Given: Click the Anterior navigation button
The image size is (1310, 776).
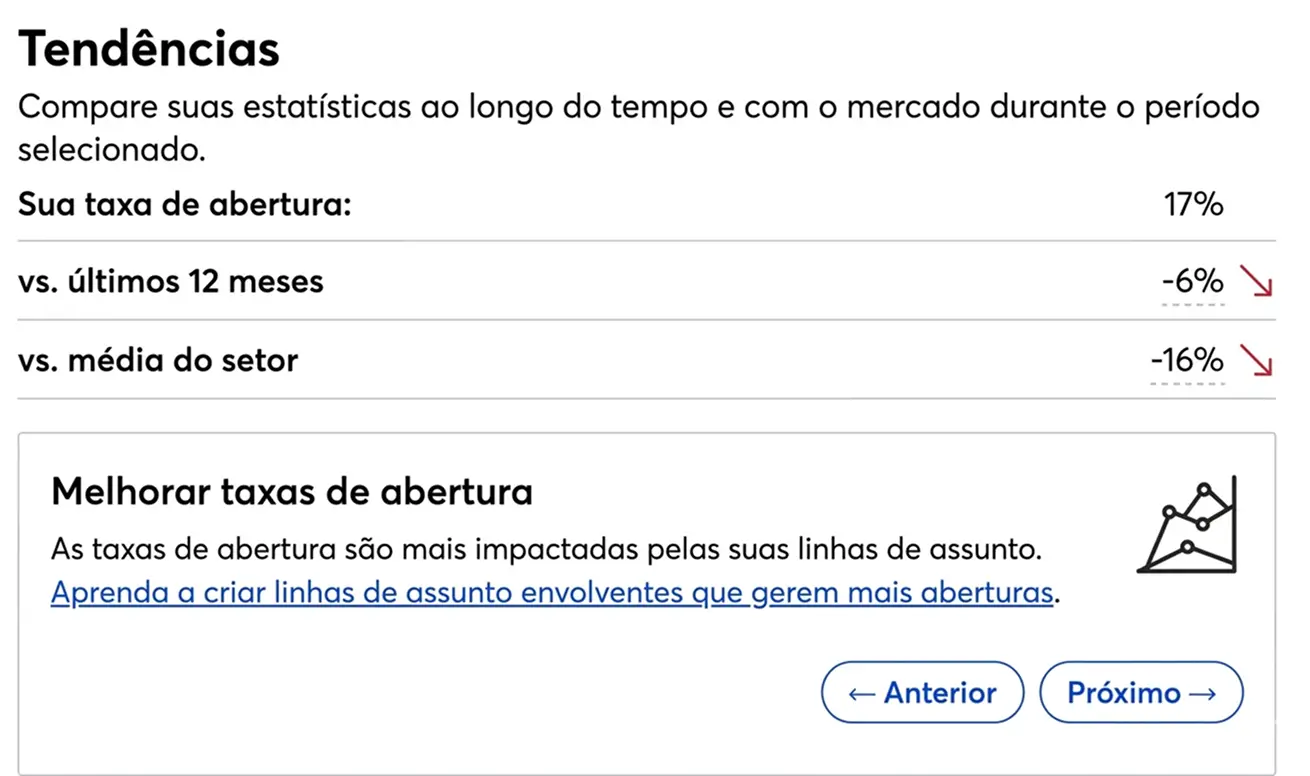Looking at the screenshot, I should pos(922,692).
